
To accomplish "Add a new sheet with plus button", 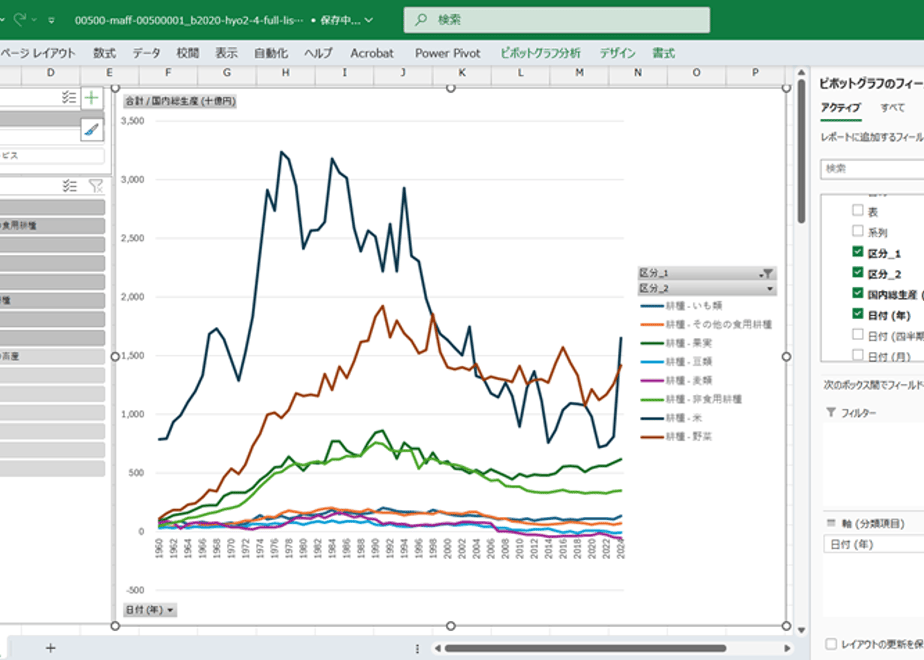I will coord(51,648).
